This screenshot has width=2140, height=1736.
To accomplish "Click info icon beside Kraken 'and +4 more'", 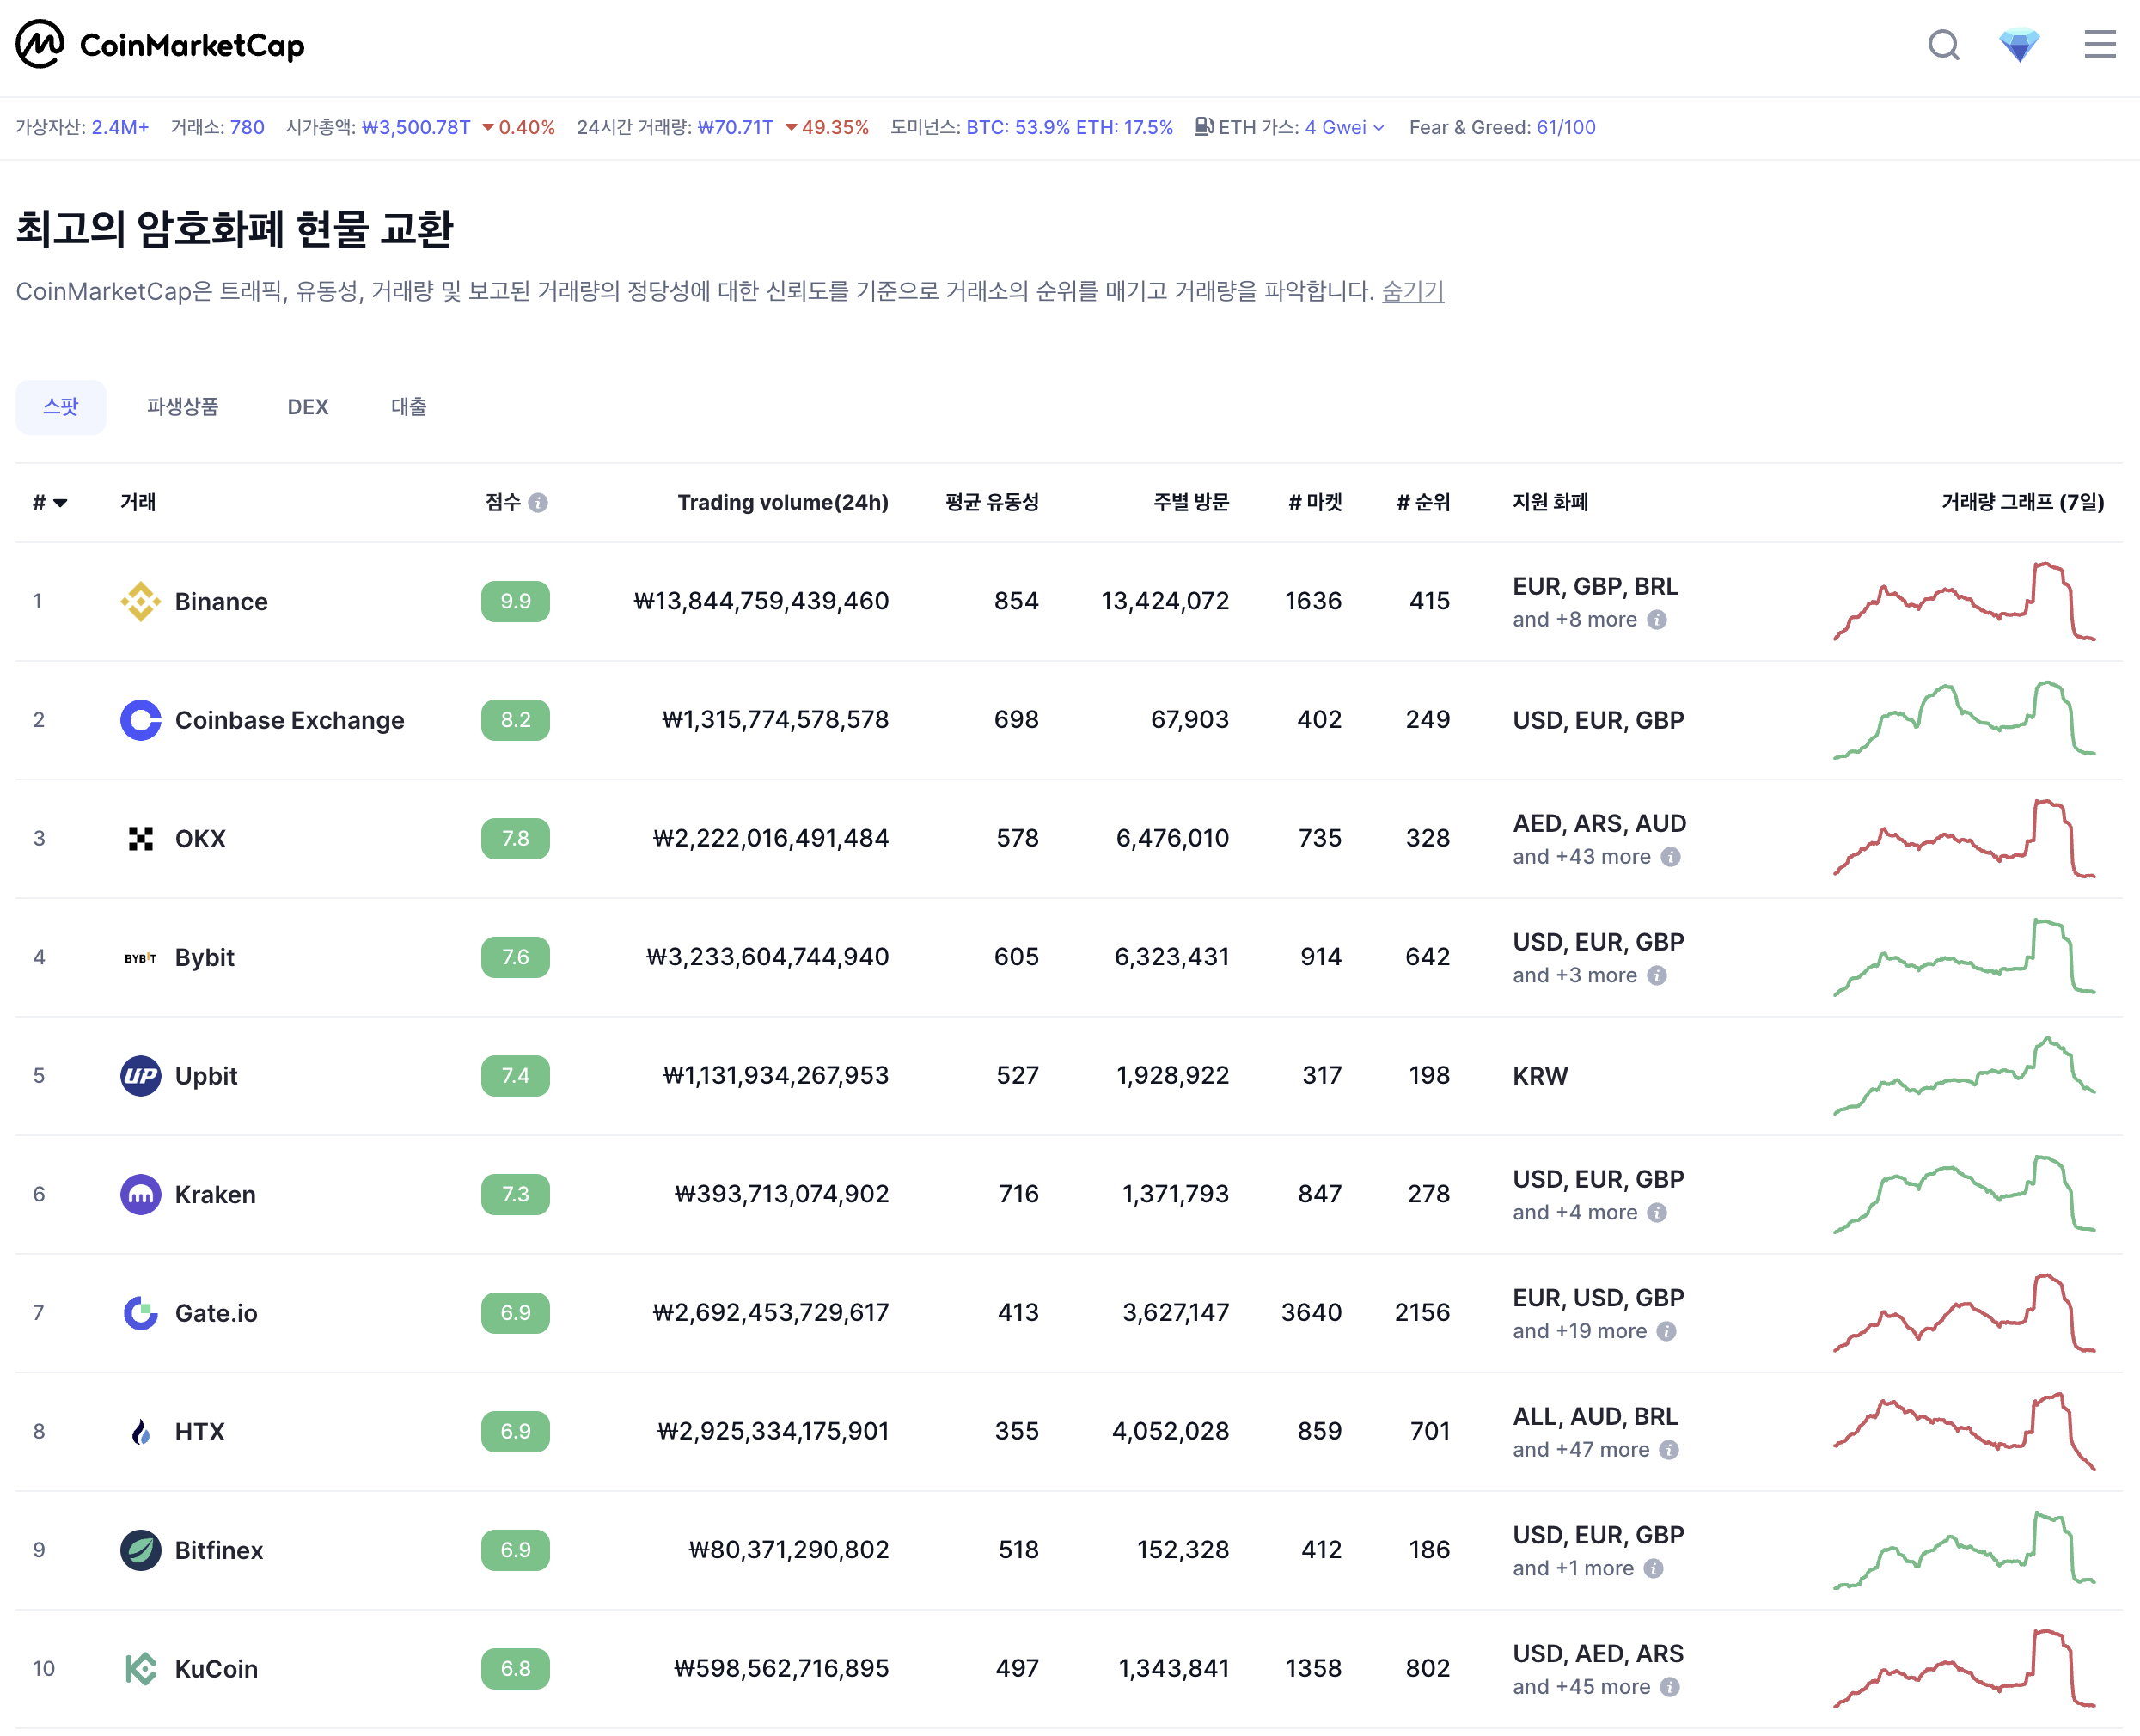I will click(1657, 1212).
